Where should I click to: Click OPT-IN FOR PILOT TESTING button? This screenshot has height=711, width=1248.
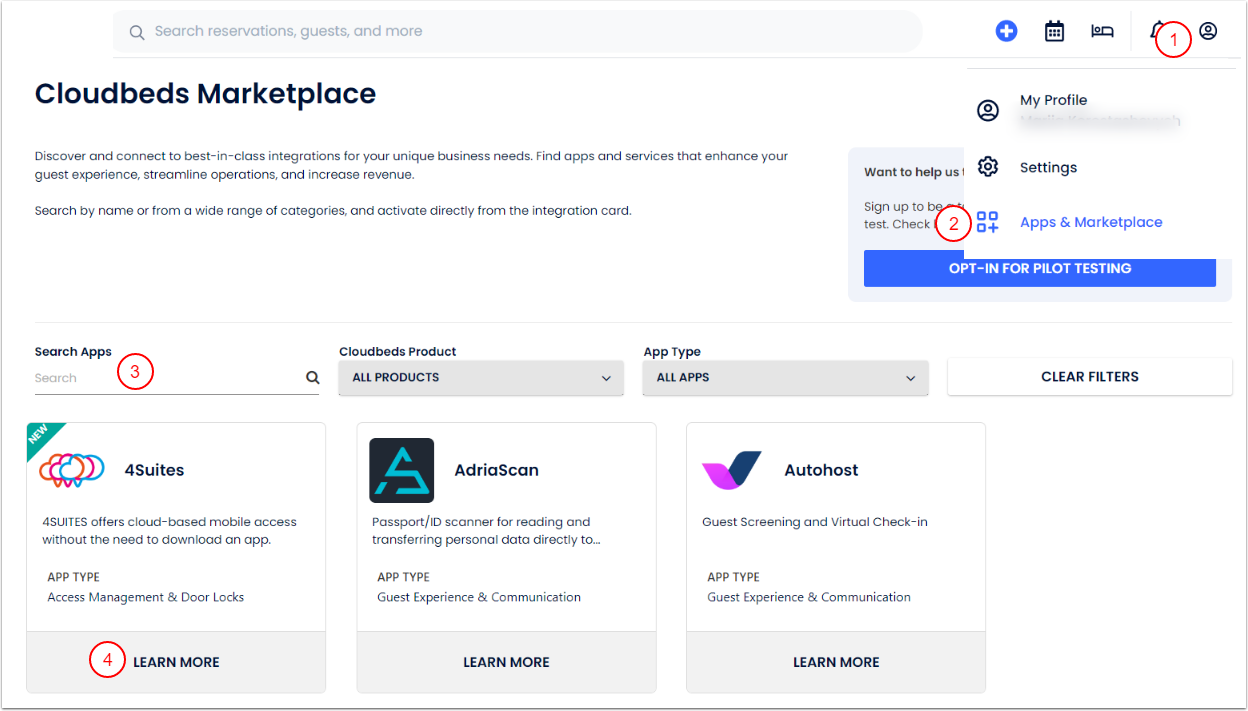(1040, 268)
